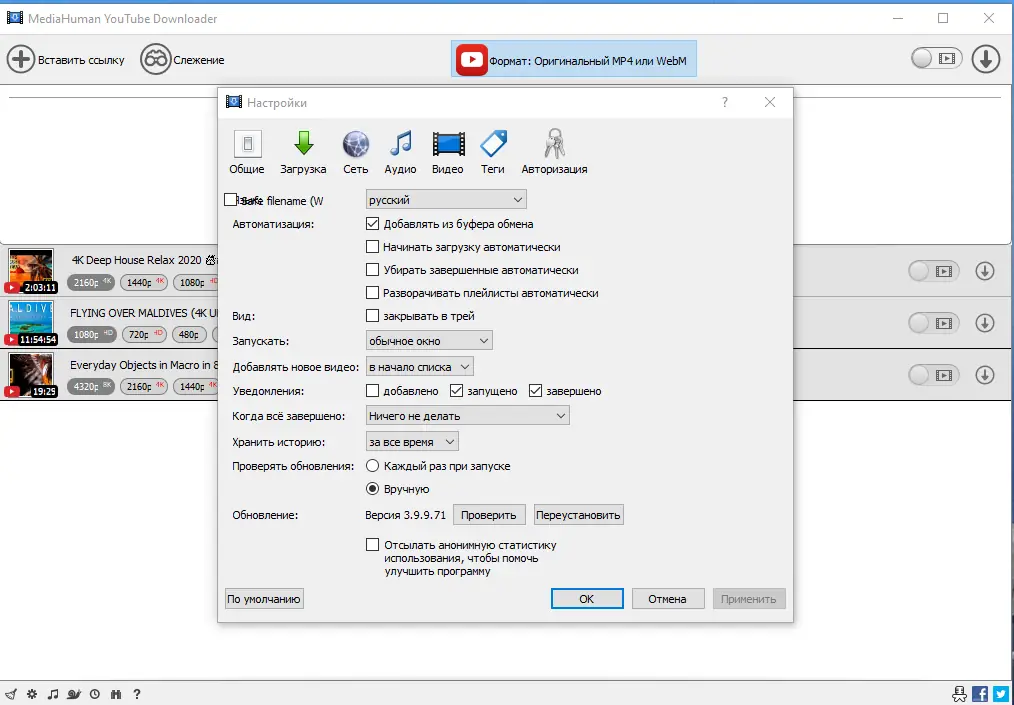The height and width of the screenshot is (705, 1014).
Task: Open settings gear icon in status bar
Action: coord(32,694)
